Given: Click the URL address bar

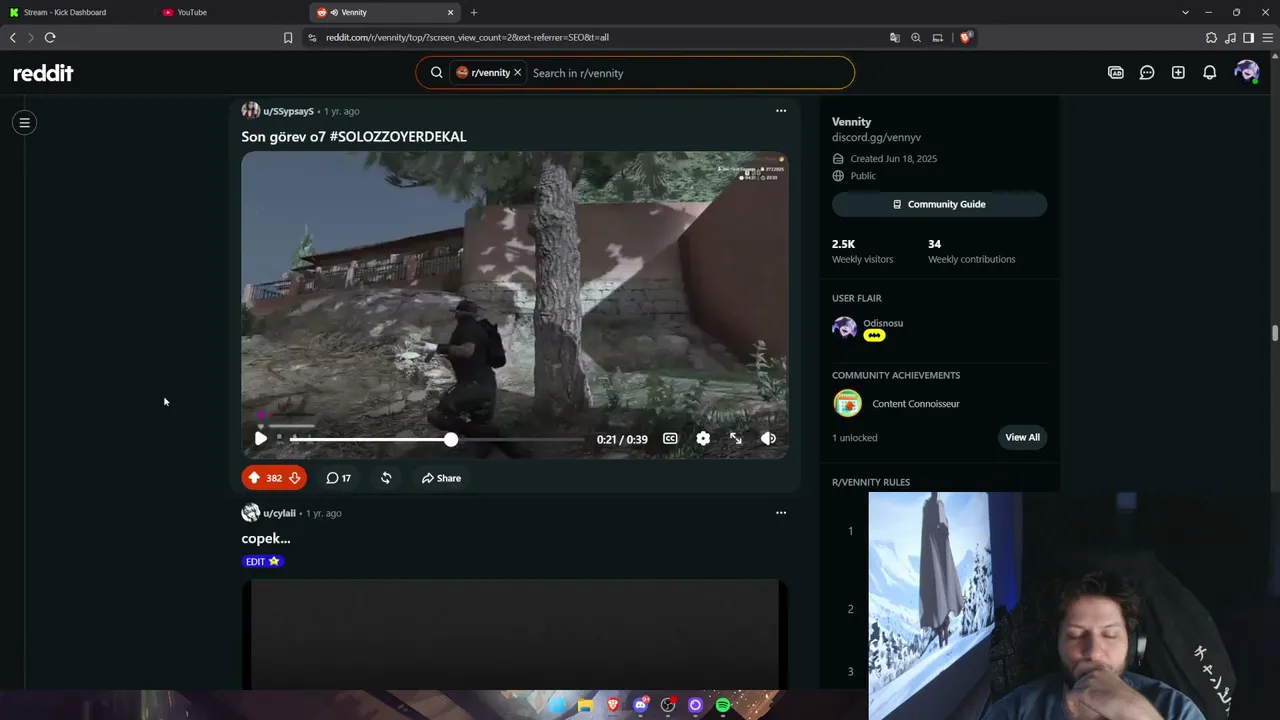Looking at the screenshot, I should pos(600,37).
